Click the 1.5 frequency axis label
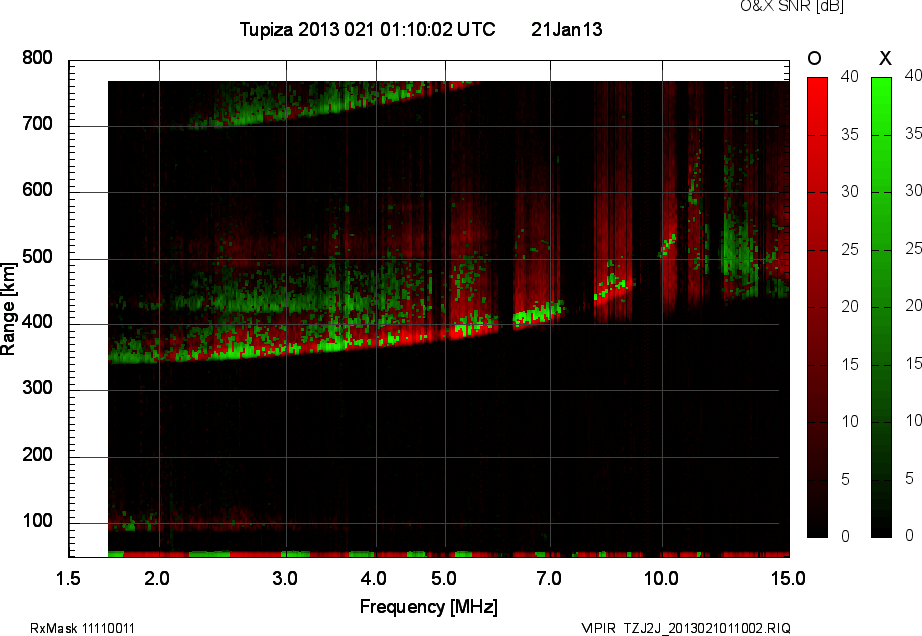Screen dimensions: 922x636 coord(68,578)
